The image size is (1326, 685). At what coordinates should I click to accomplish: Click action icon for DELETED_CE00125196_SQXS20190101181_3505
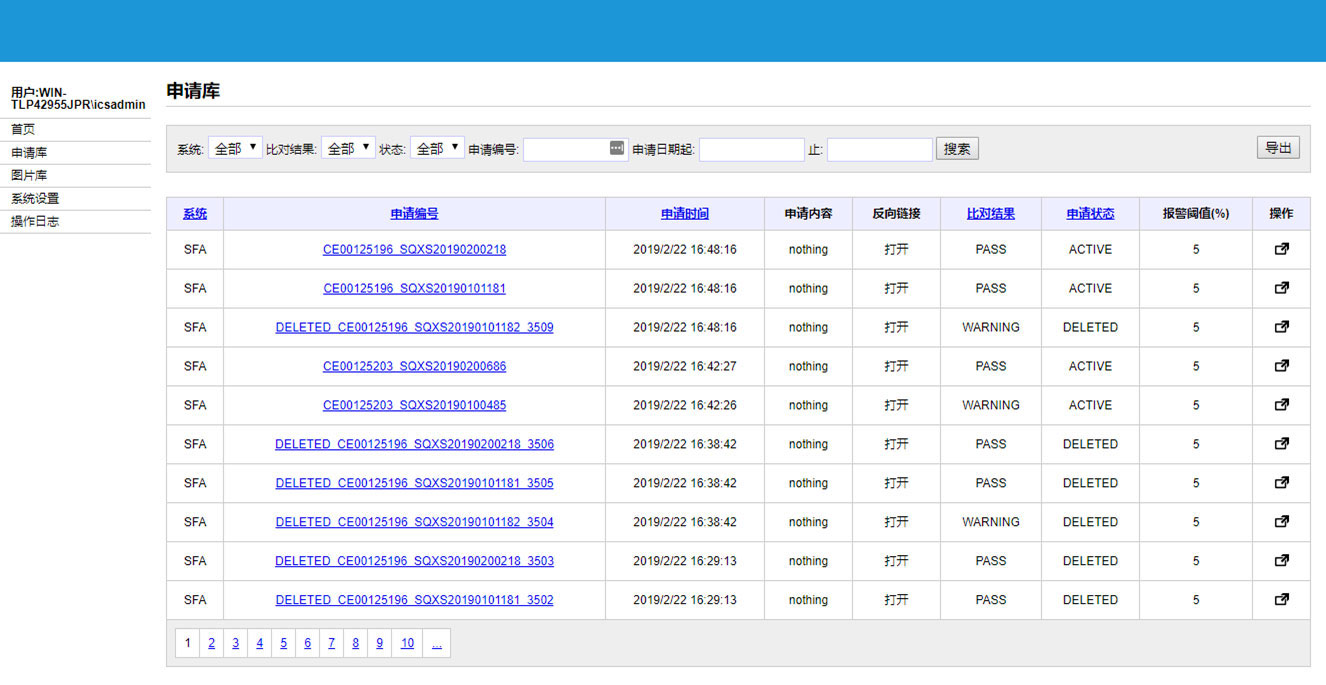click(x=1281, y=483)
